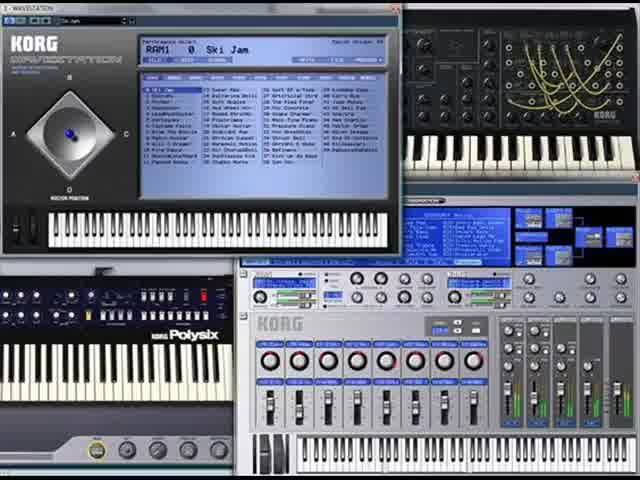Click top-left large knob on the MS-20 panel
The image size is (640, 480).
click(x=424, y=45)
